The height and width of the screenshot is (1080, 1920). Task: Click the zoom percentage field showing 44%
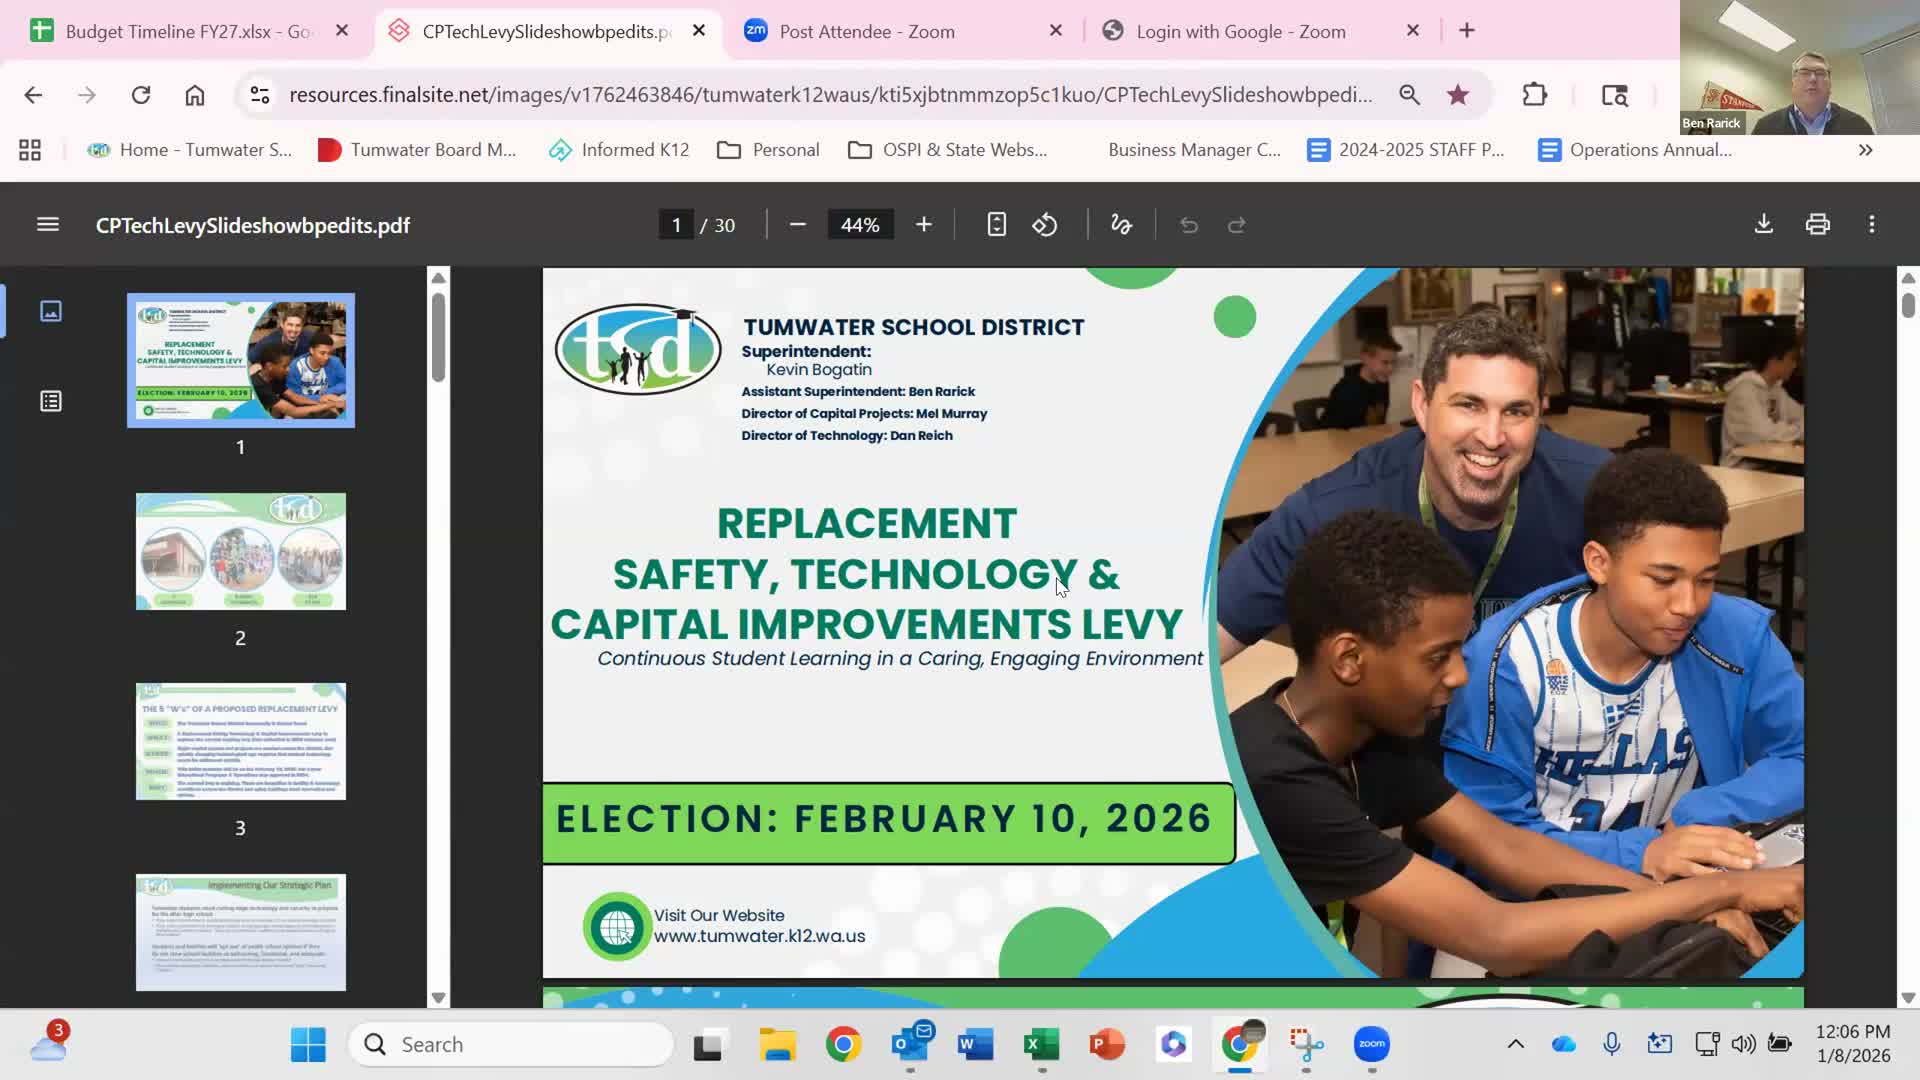(860, 225)
